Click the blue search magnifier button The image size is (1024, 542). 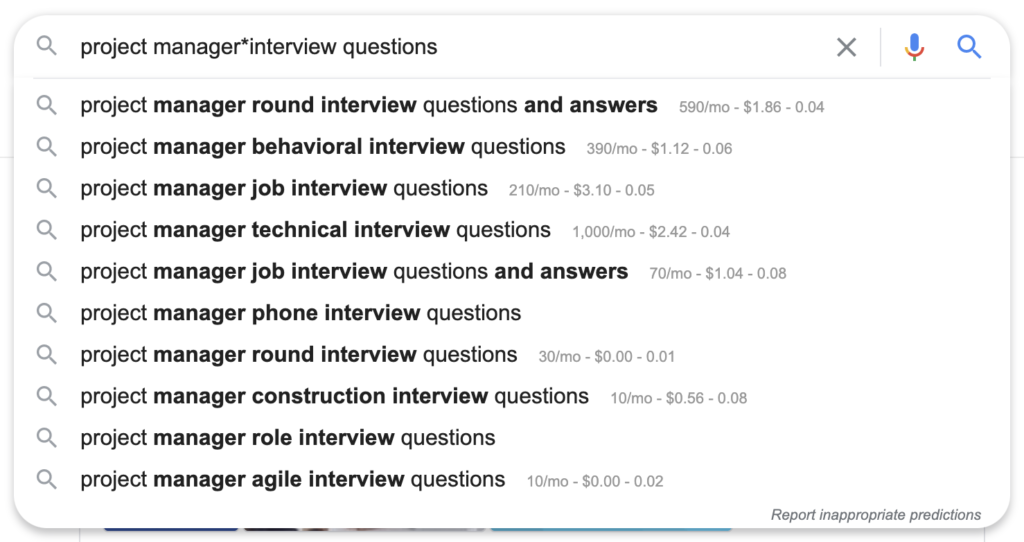(968, 46)
